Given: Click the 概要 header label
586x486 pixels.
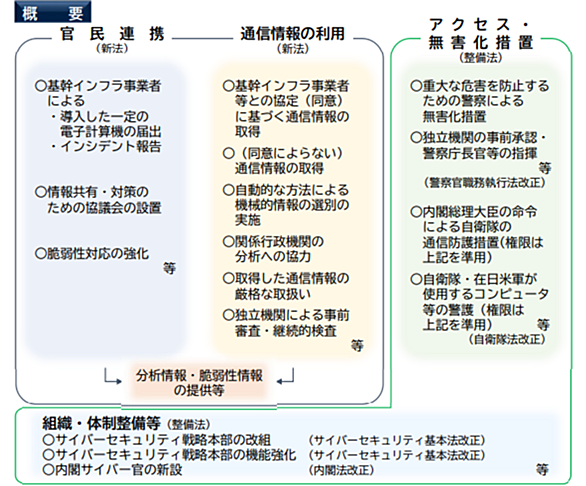Looking at the screenshot, I should pyautogui.click(x=53, y=12).
